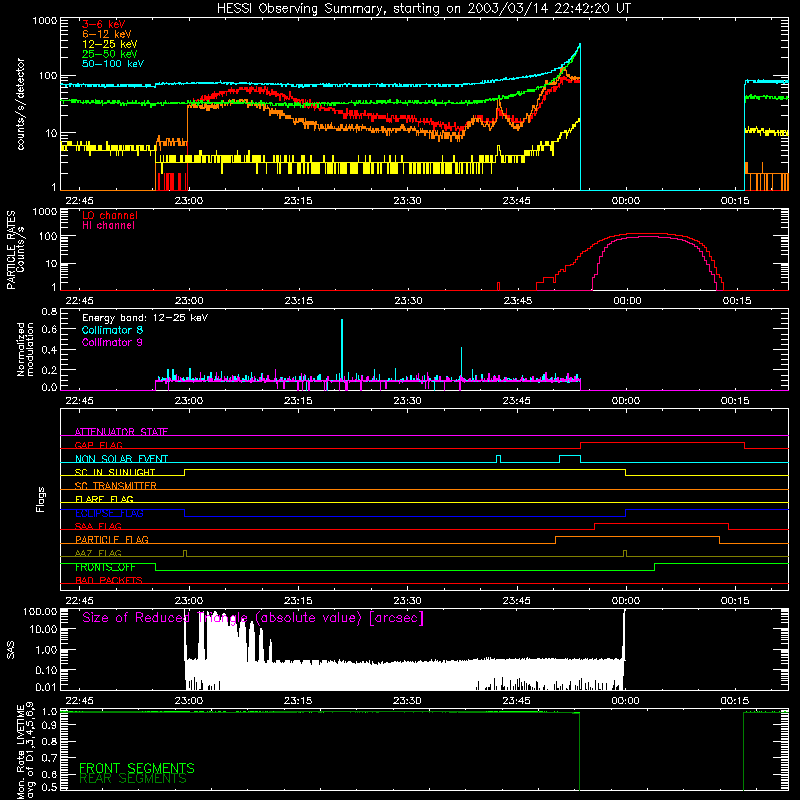Click the LO channel legend label
Image resolution: width=800 pixels, height=800 pixels.
pyautogui.click(x=110, y=215)
